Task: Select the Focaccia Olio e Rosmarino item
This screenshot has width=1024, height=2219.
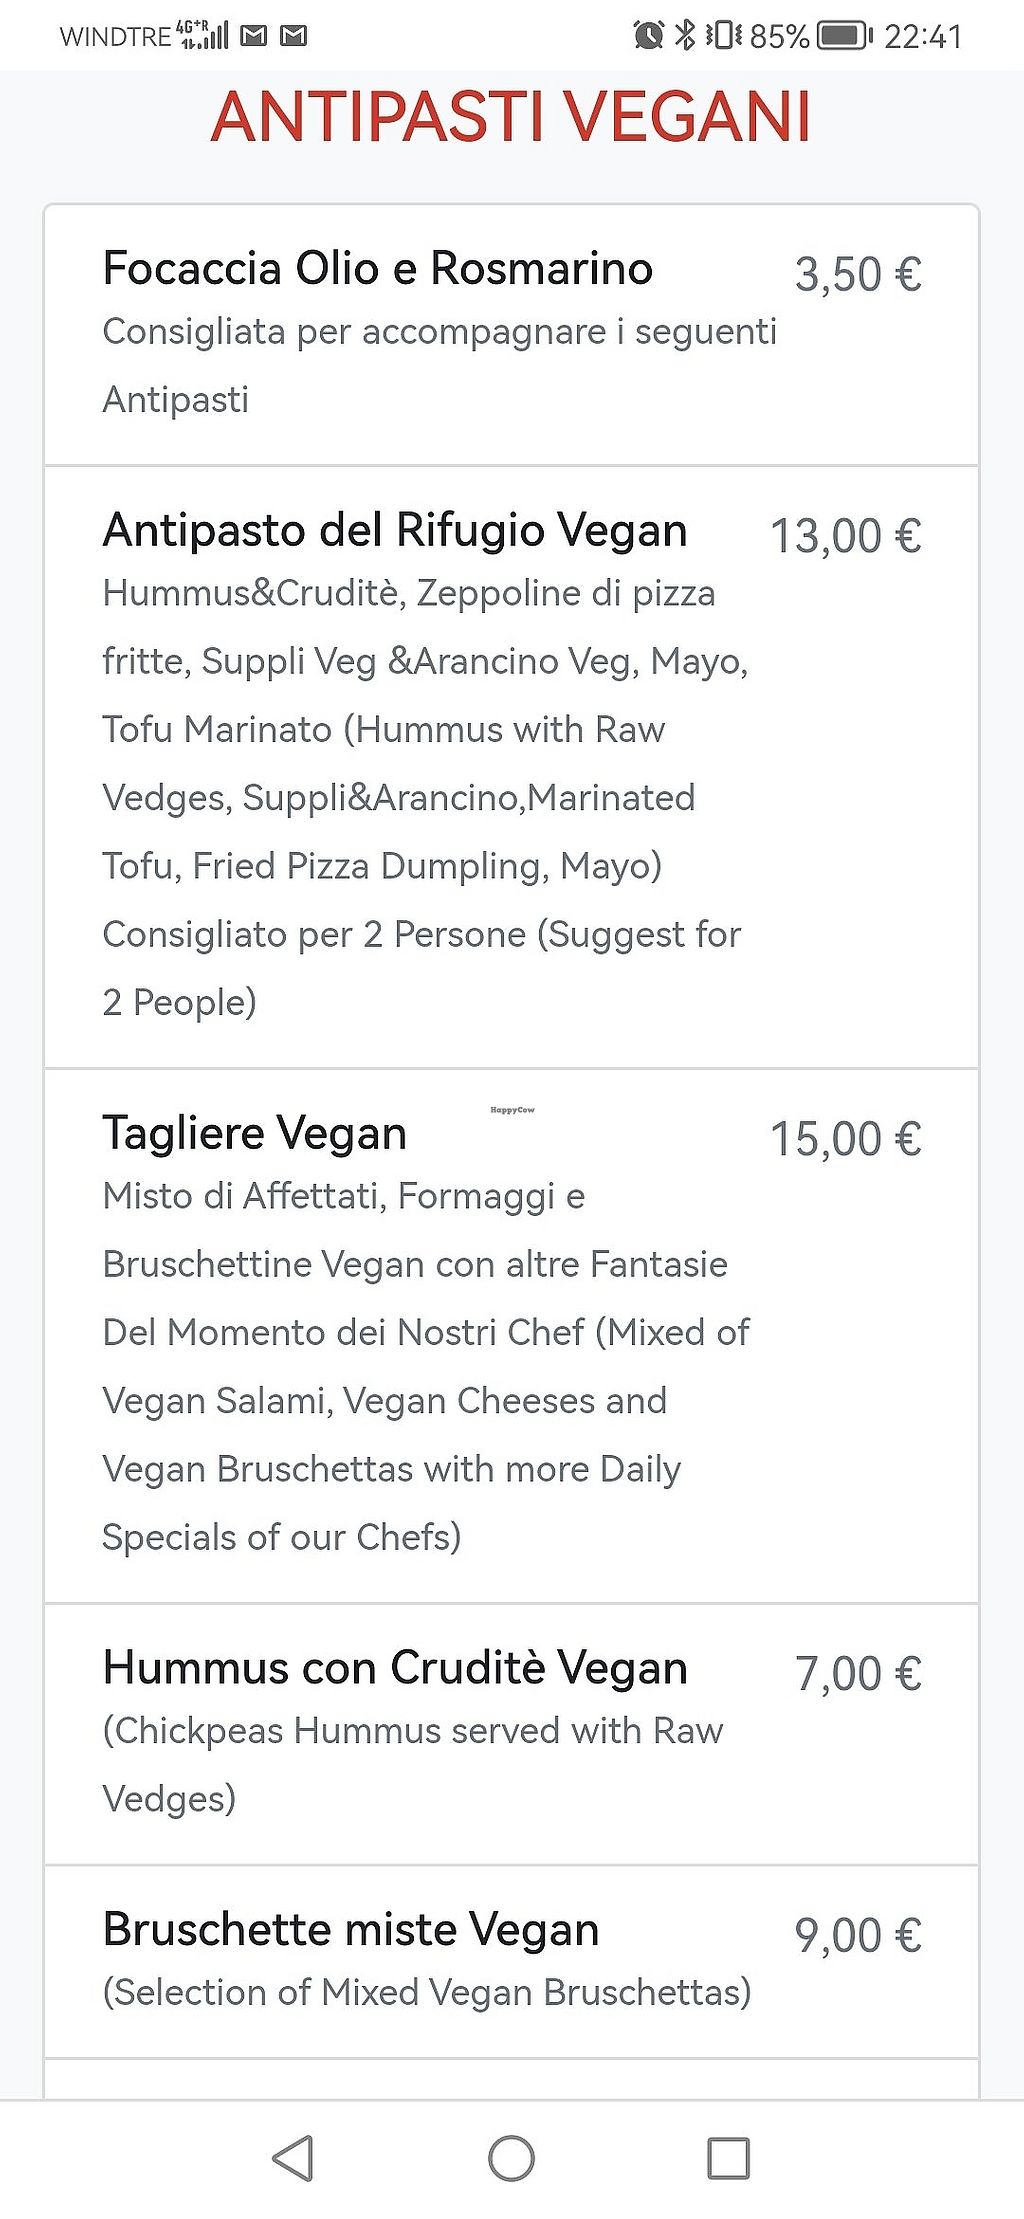Action: 378,269
